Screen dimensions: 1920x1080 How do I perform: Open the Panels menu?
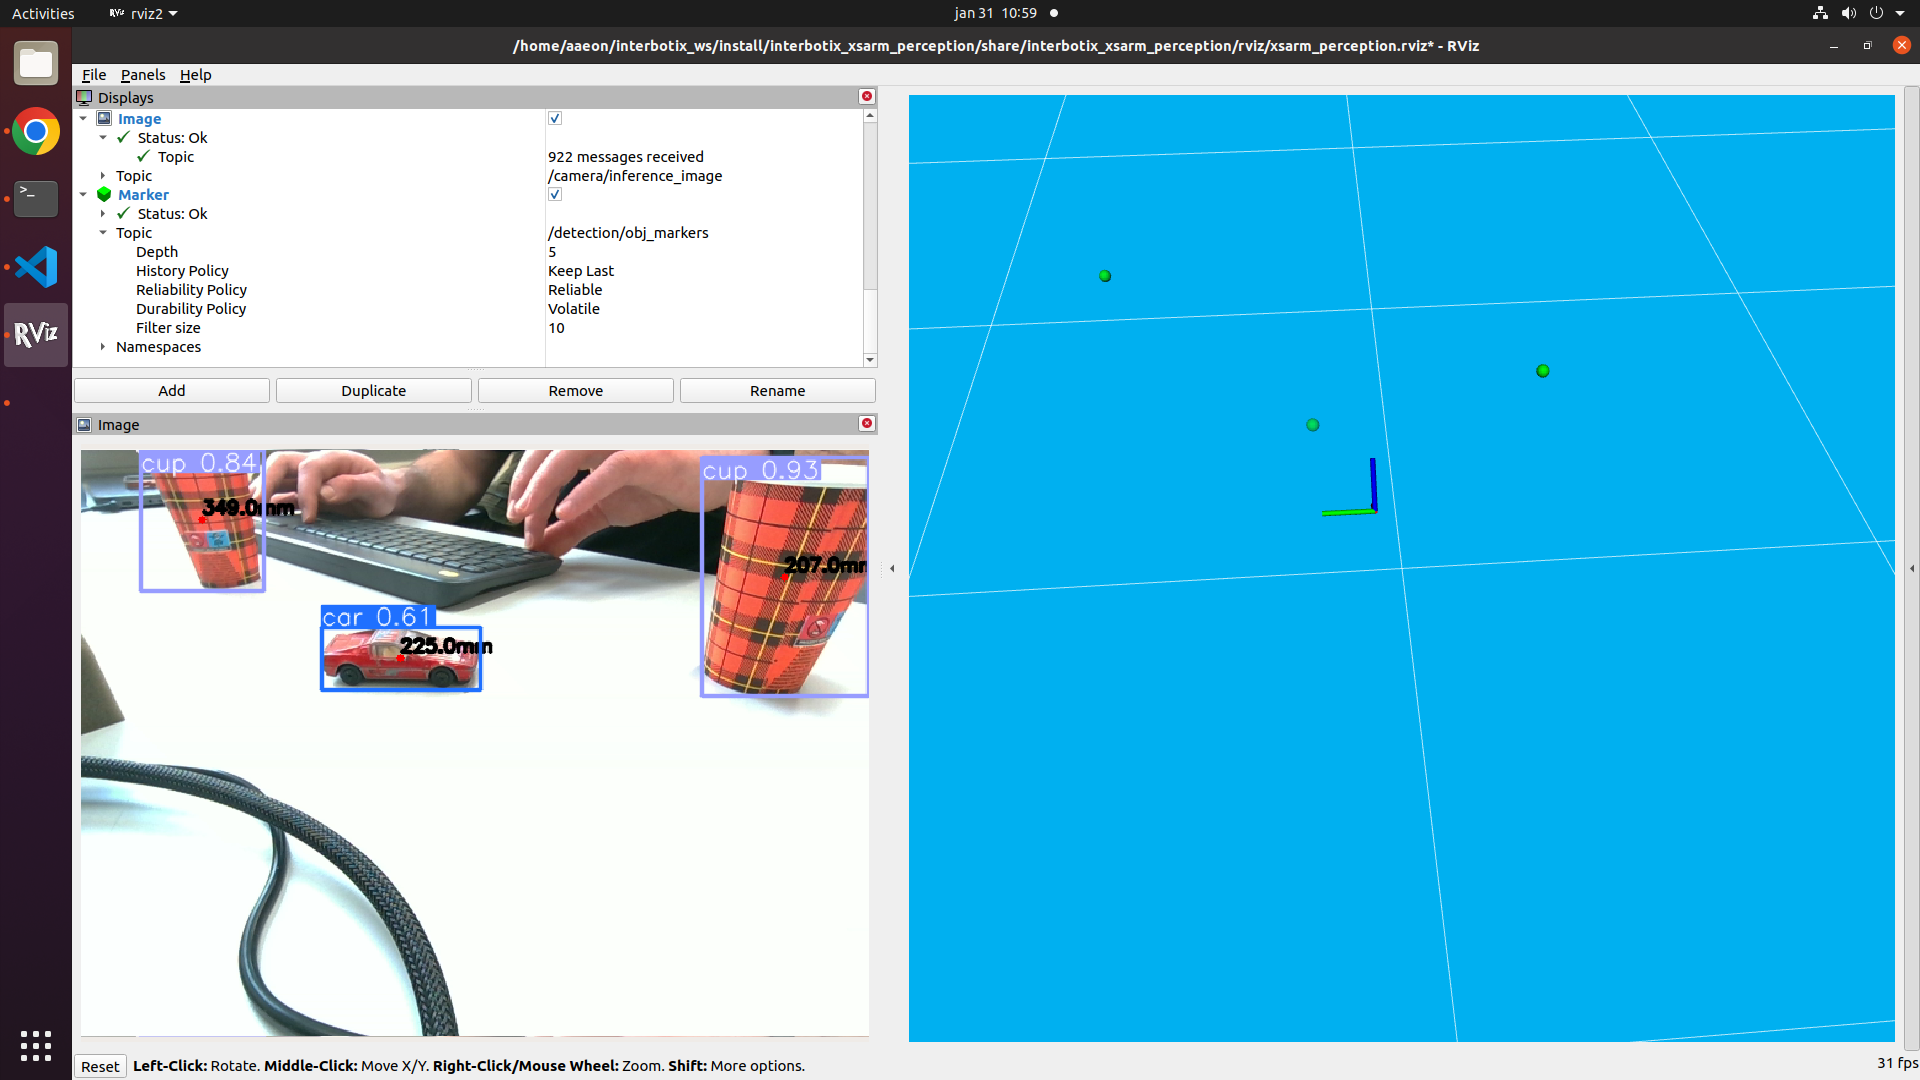pos(143,74)
